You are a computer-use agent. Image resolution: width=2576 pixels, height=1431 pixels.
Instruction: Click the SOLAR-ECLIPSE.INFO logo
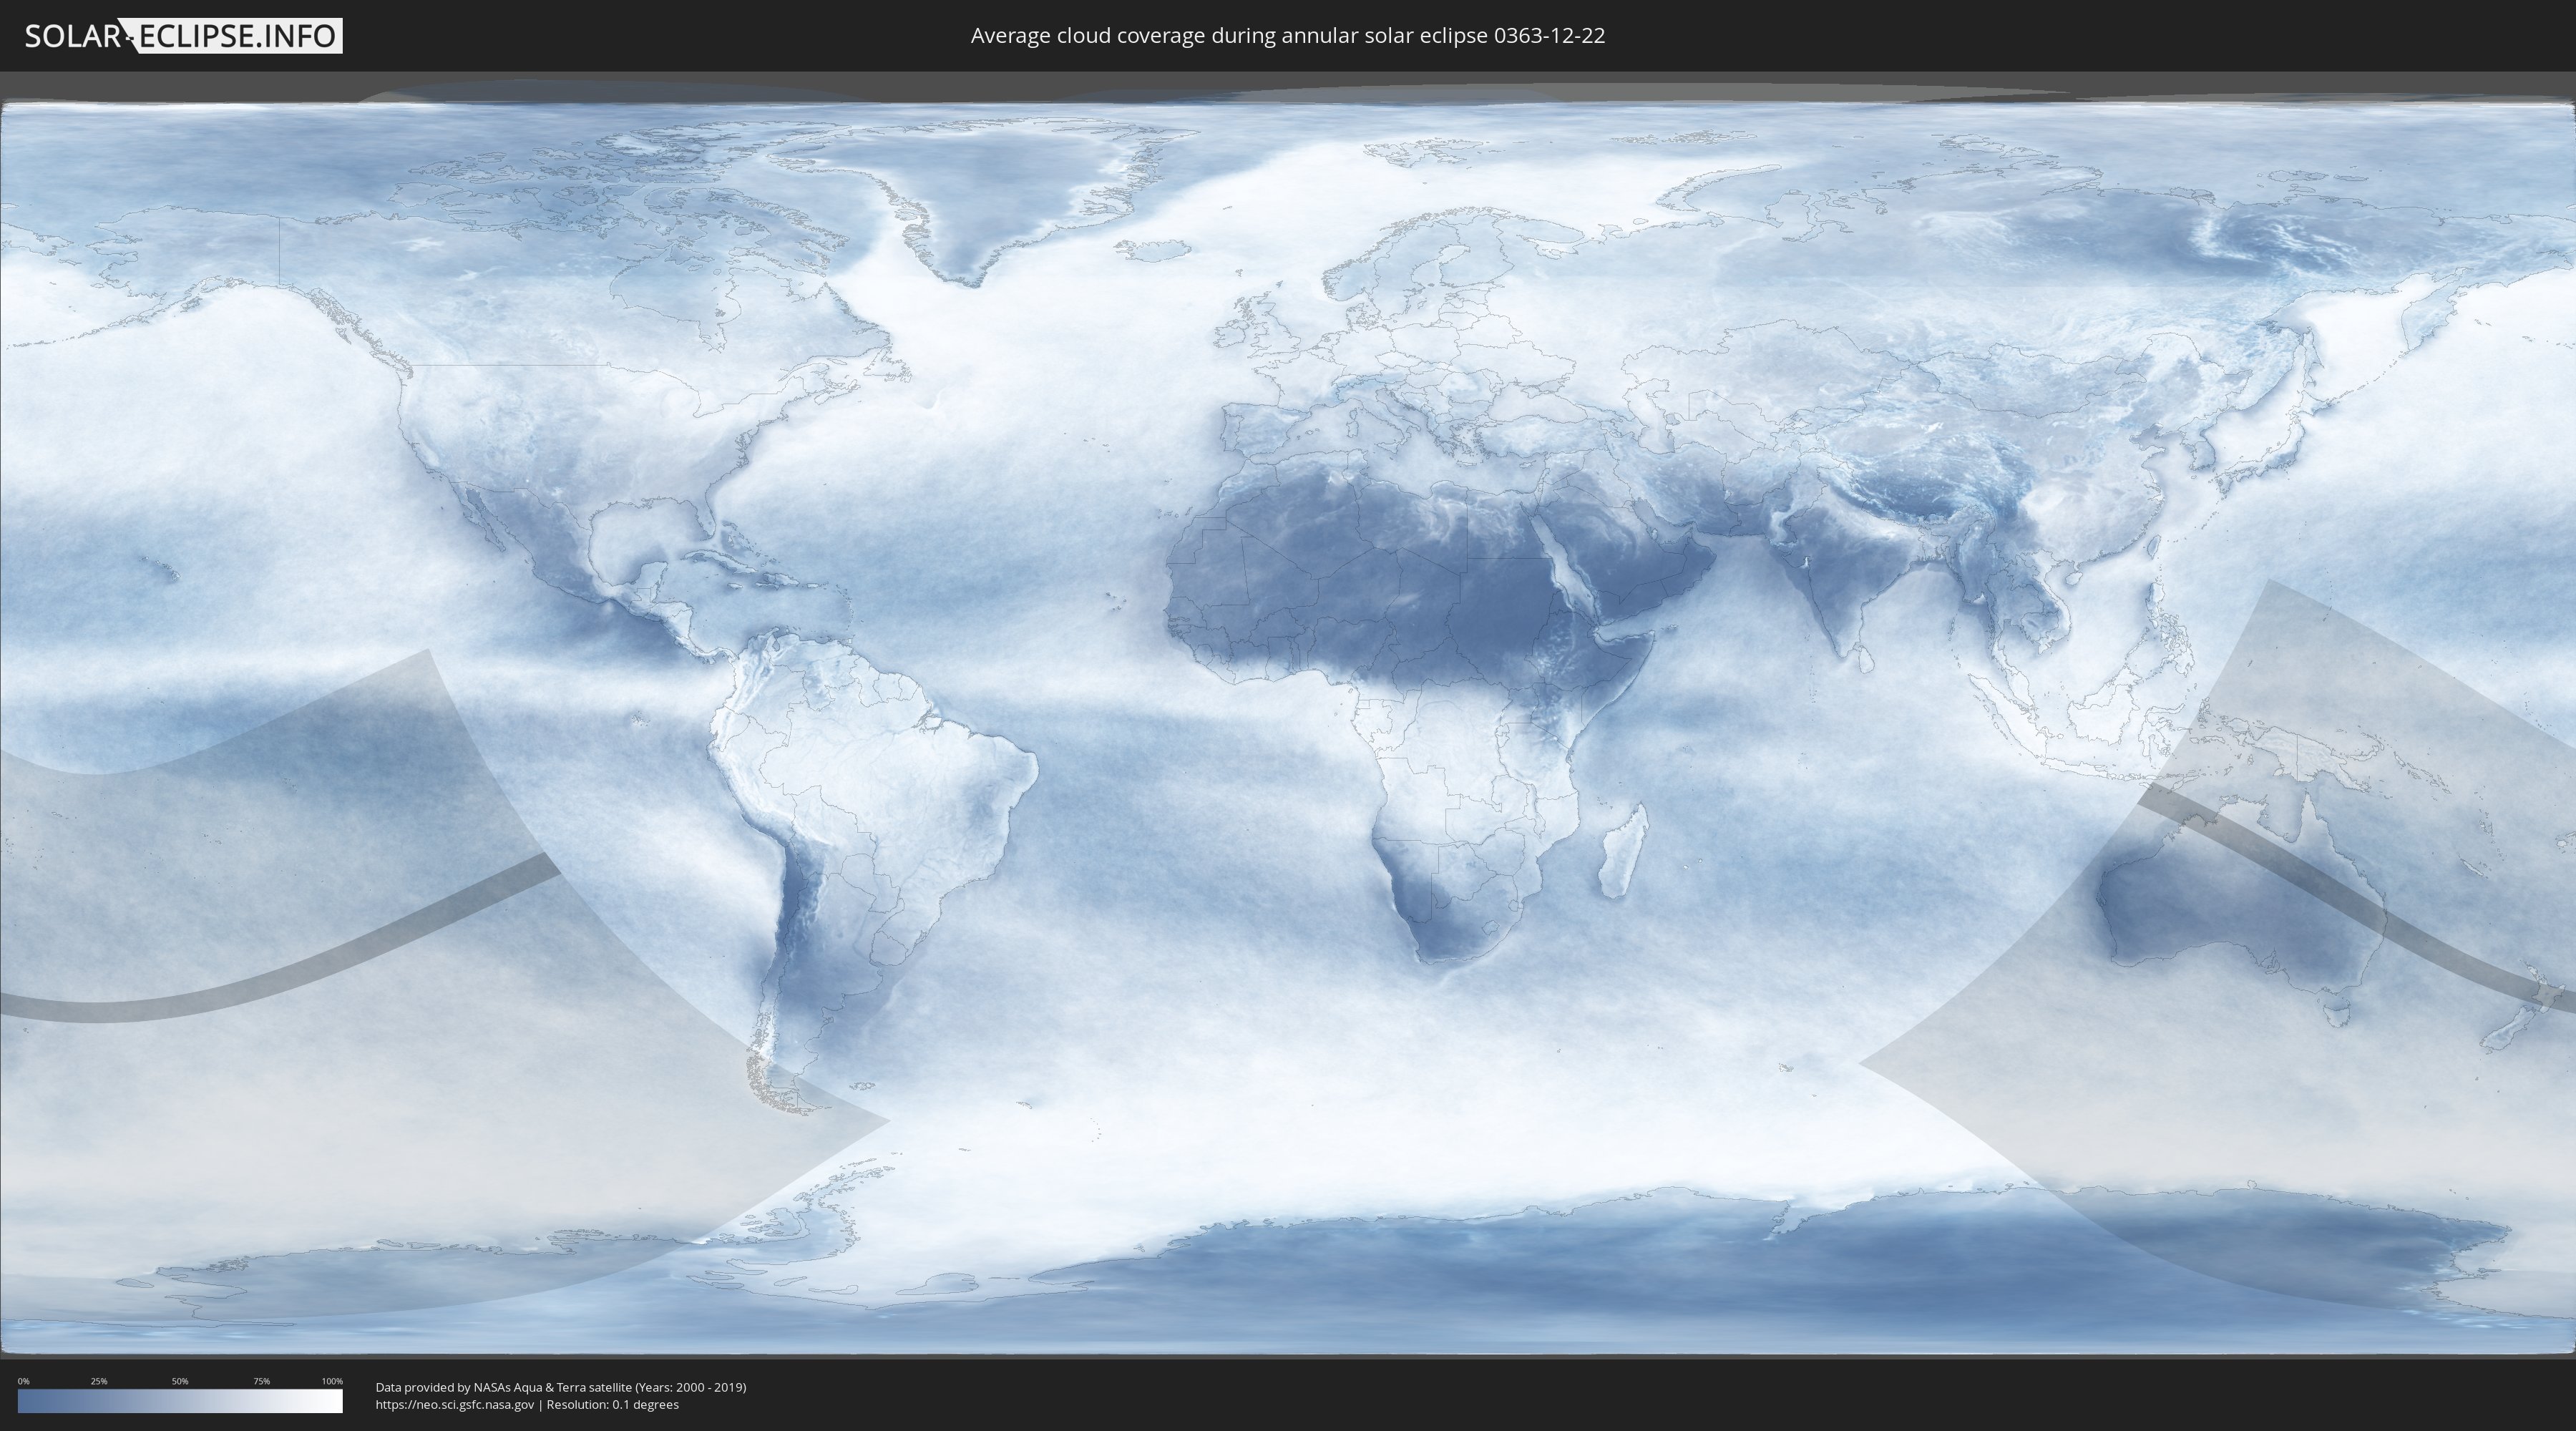click(183, 36)
